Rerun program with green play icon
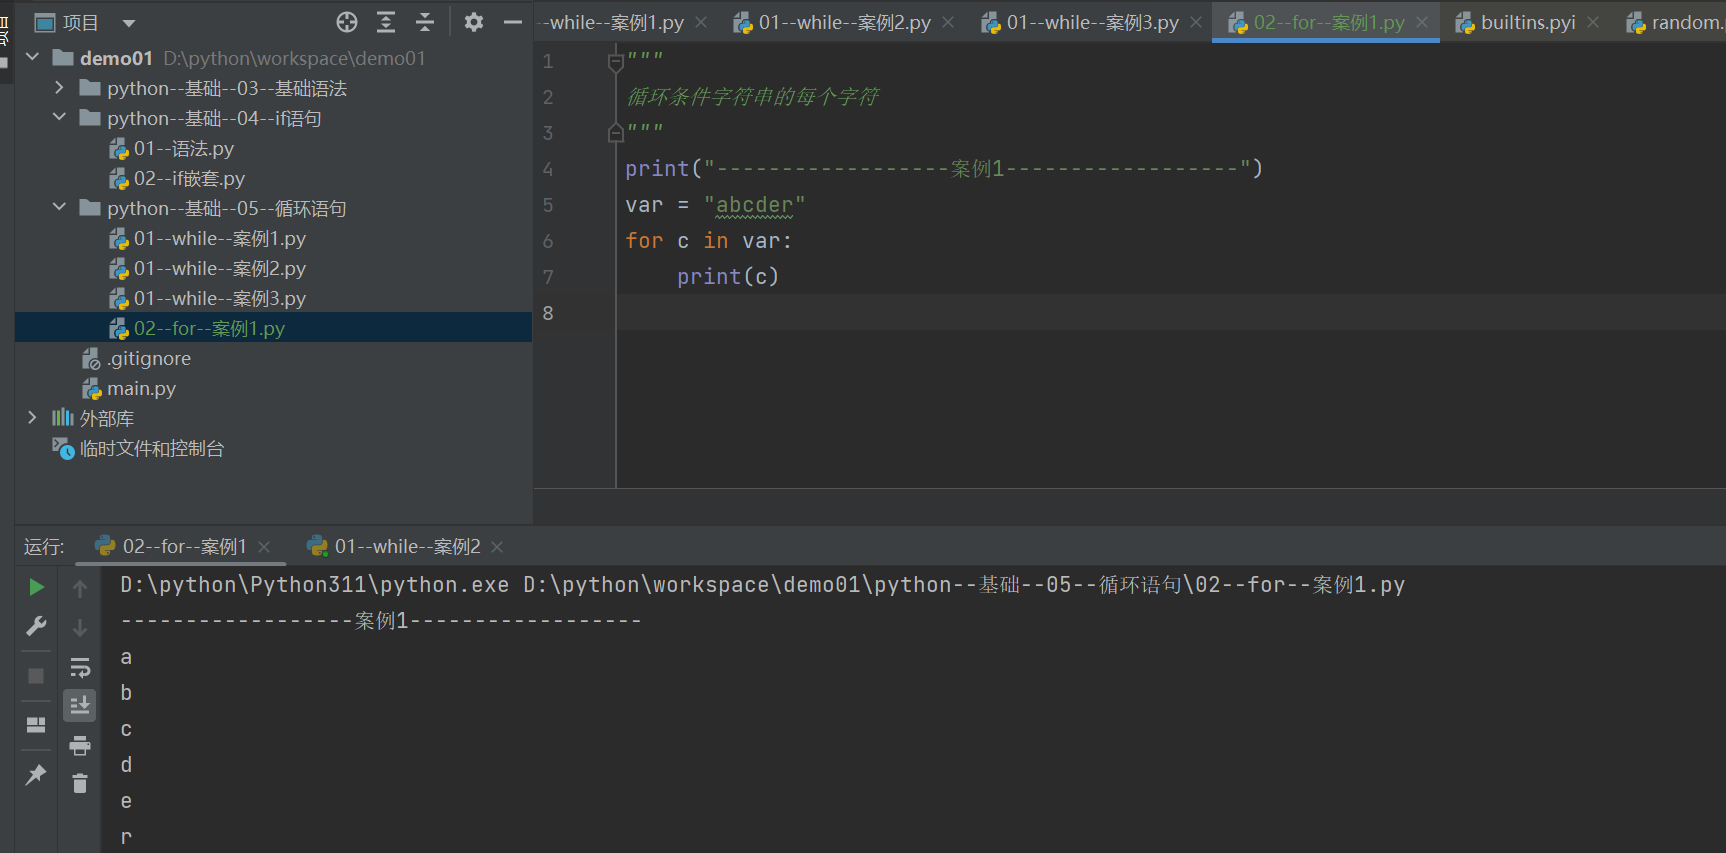 [x=36, y=587]
